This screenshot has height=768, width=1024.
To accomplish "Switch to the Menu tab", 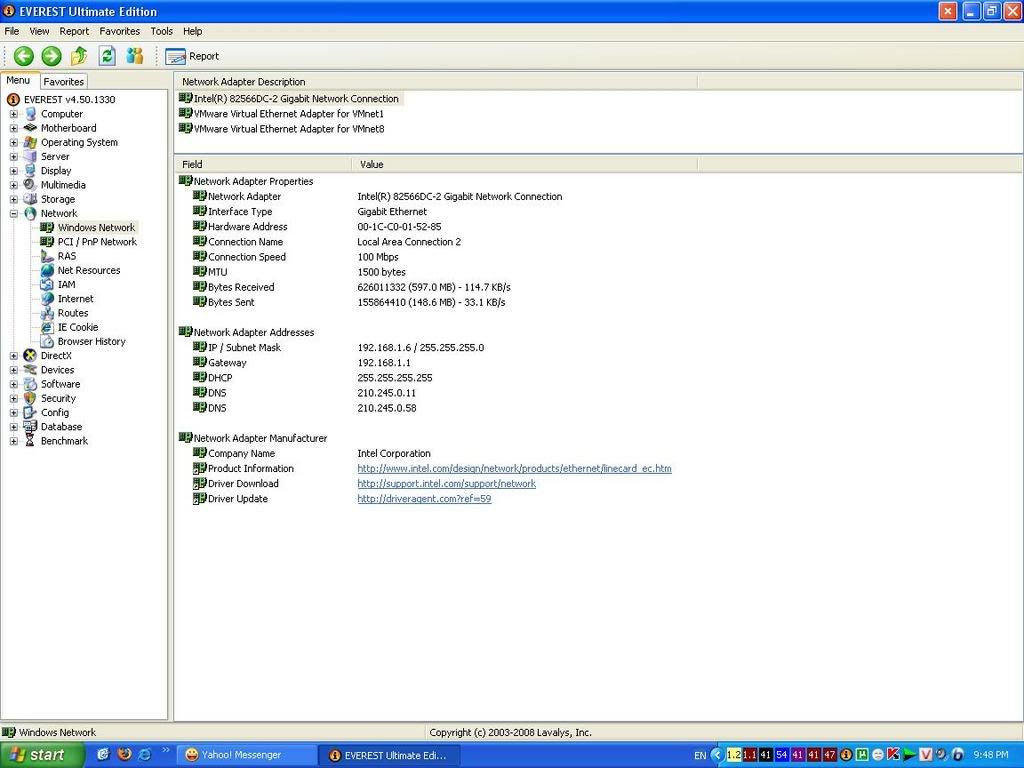I will [x=18, y=80].
